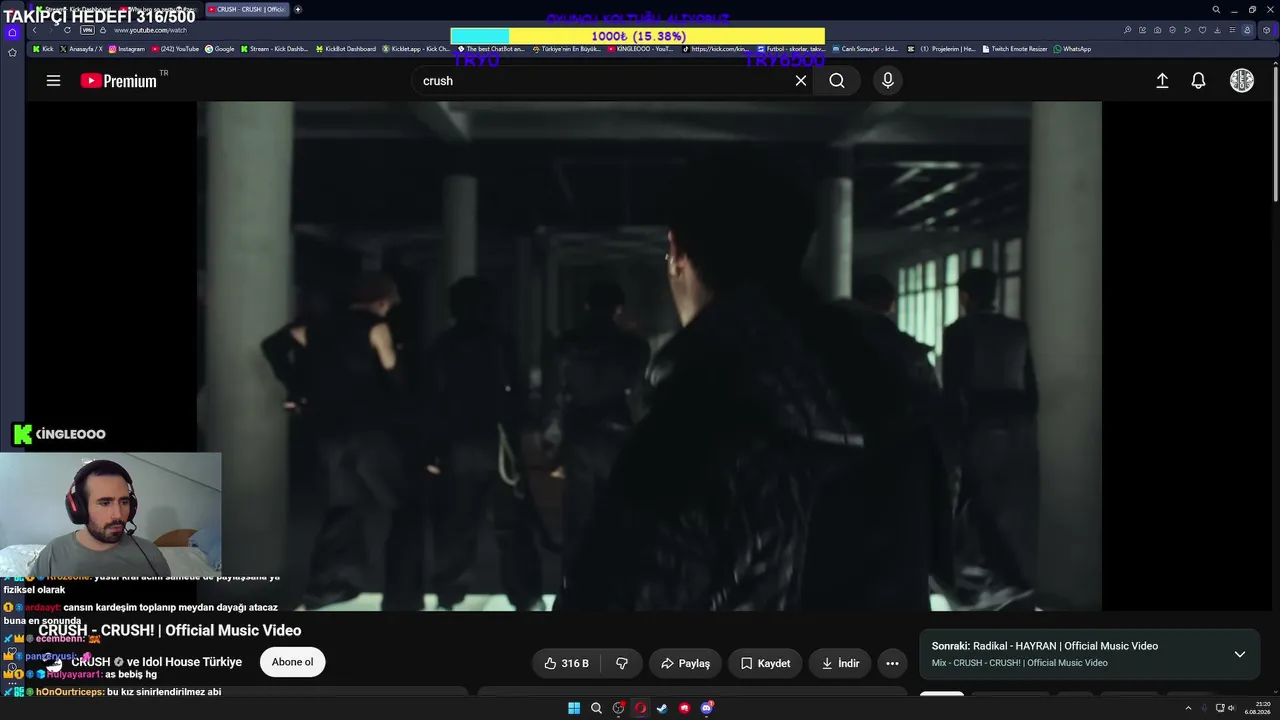
Task: Open the YouTube hamburger guide menu
Action: point(53,81)
